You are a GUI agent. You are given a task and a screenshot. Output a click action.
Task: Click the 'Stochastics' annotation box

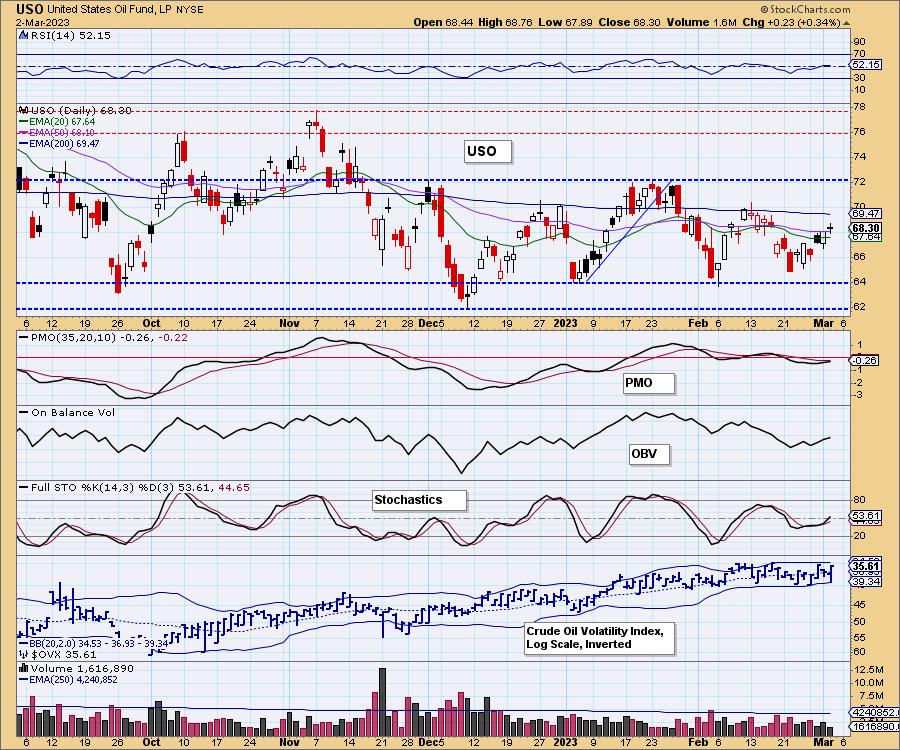coord(419,500)
